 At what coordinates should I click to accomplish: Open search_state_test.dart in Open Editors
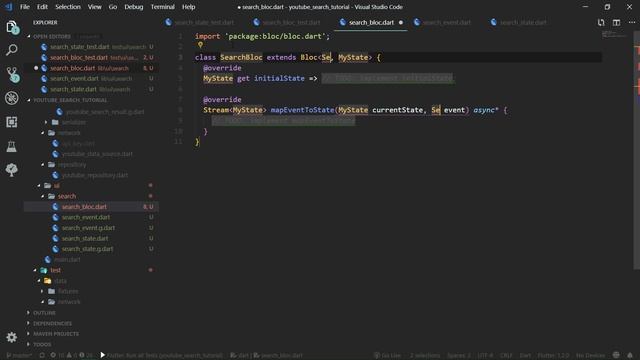tap(92, 47)
